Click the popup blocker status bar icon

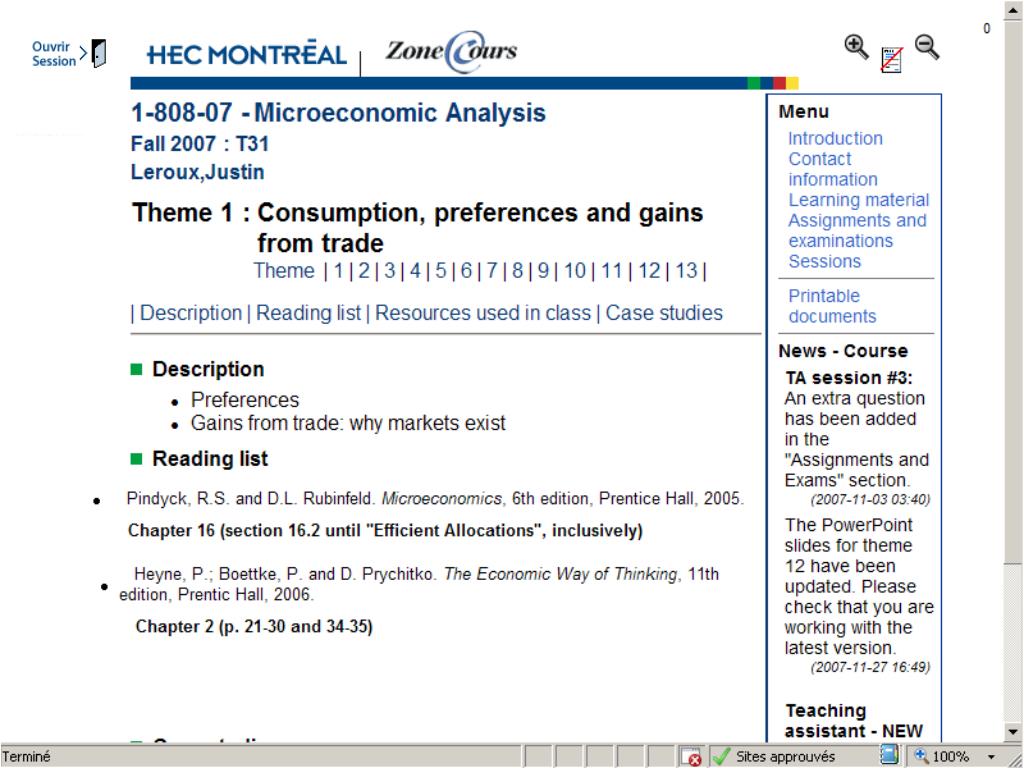click(x=691, y=757)
